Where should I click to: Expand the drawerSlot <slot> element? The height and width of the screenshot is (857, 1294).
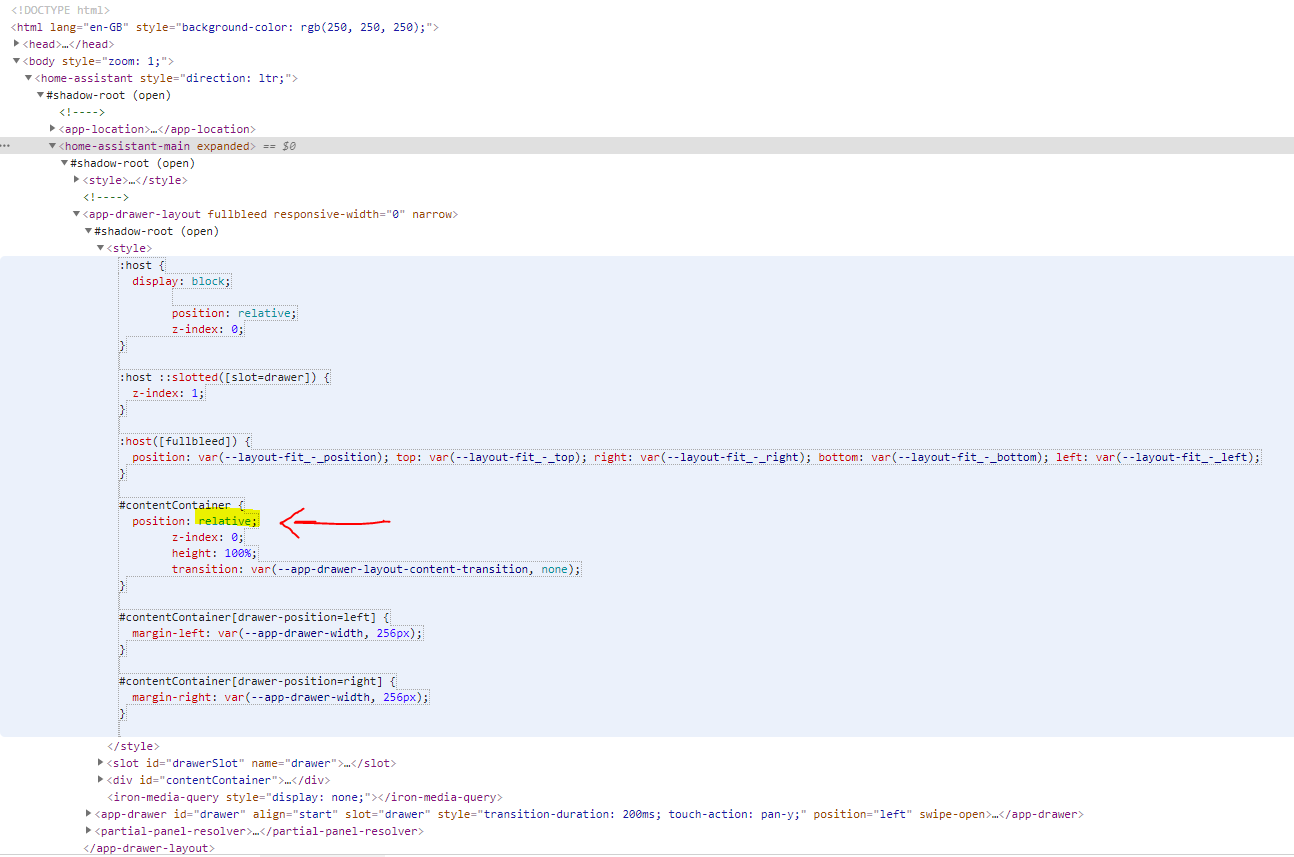(x=99, y=762)
